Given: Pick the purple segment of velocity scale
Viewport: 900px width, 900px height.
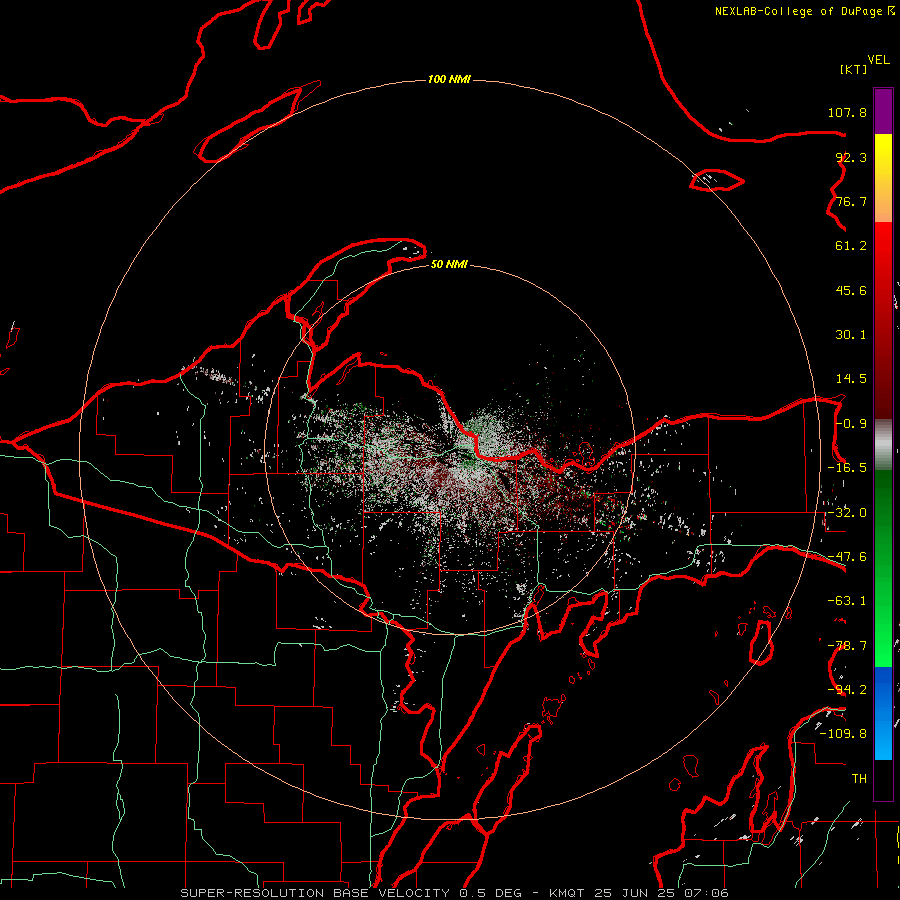Looking at the screenshot, I should coord(883,111).
